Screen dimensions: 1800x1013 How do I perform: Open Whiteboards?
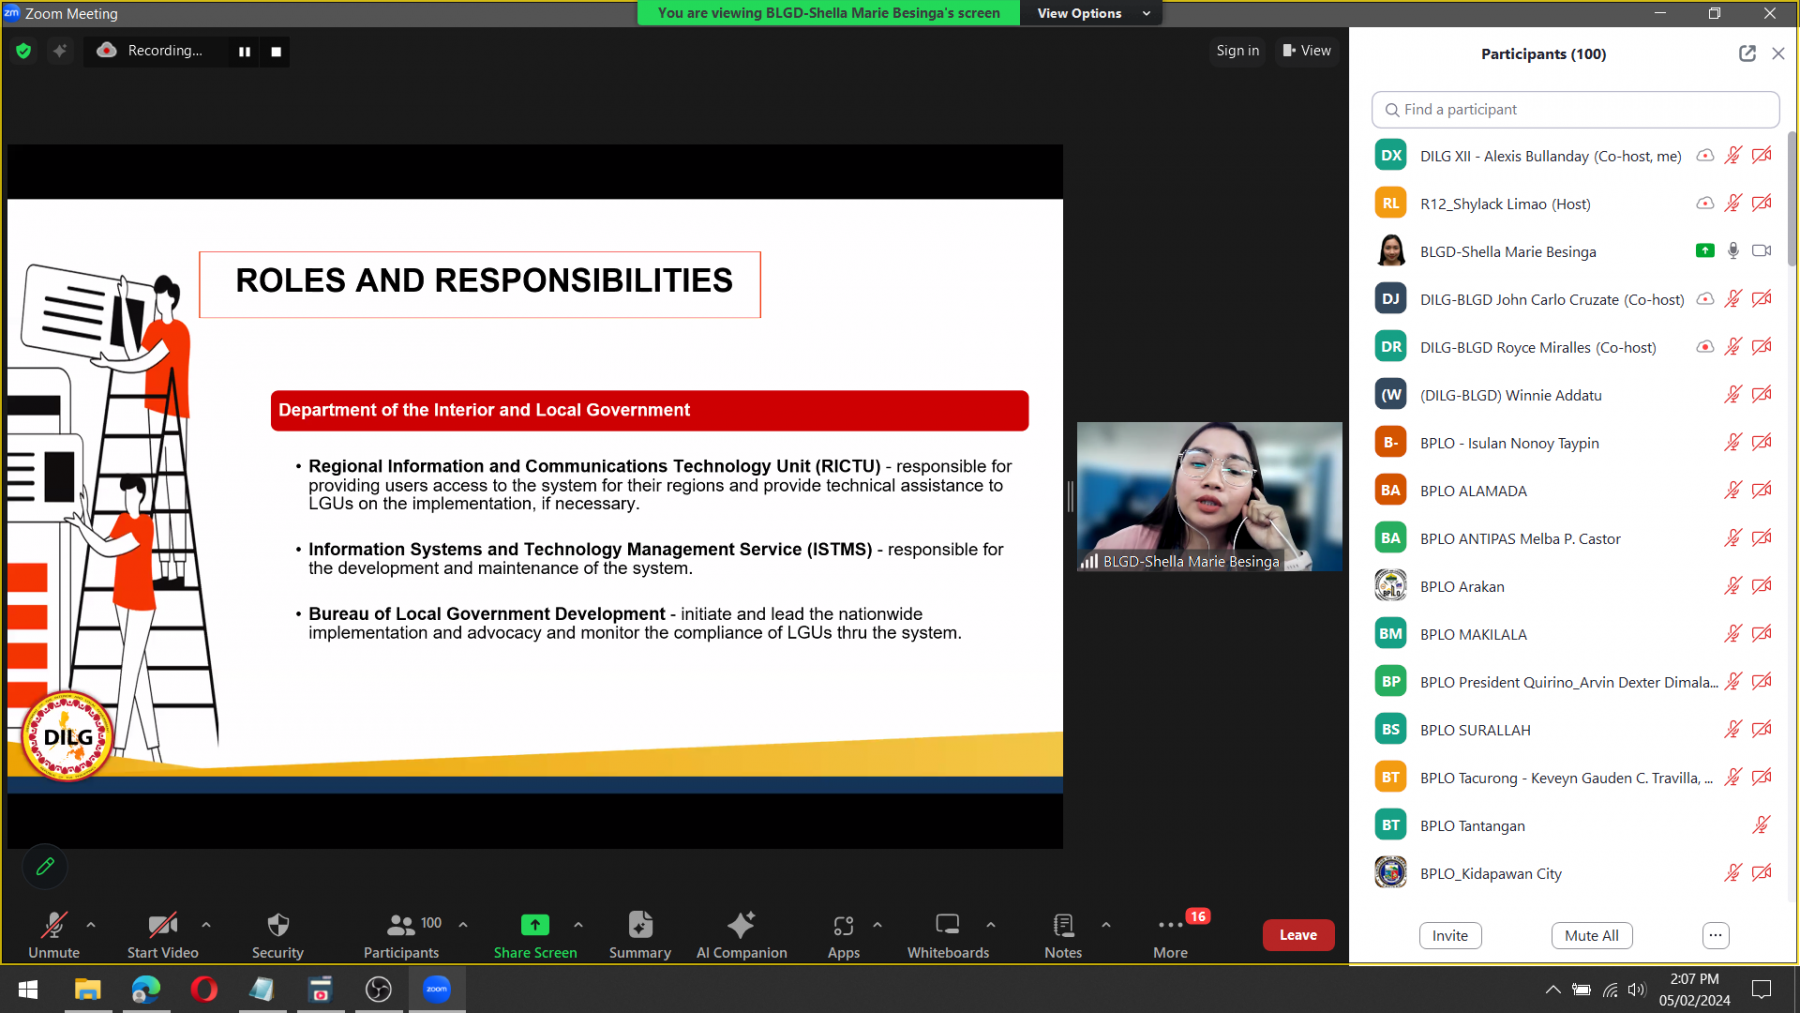click(x=948, y=936)
